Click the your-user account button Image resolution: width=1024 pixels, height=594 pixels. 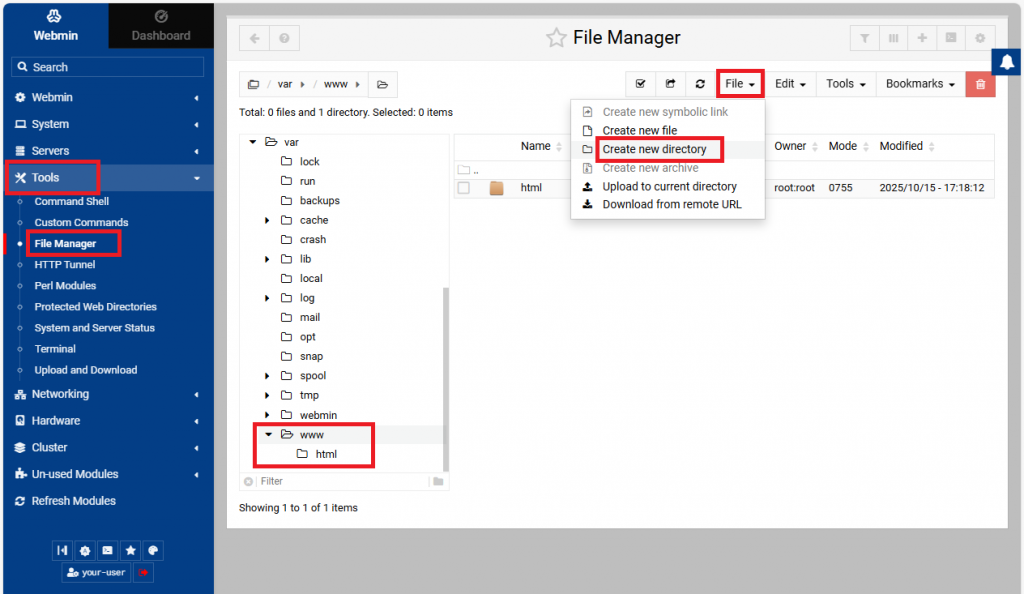click(x=96, y=573)
